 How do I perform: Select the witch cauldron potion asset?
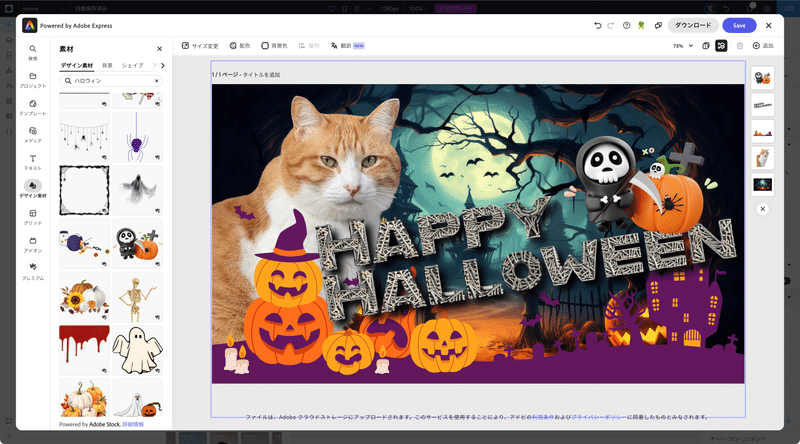(x=84, y=243)
